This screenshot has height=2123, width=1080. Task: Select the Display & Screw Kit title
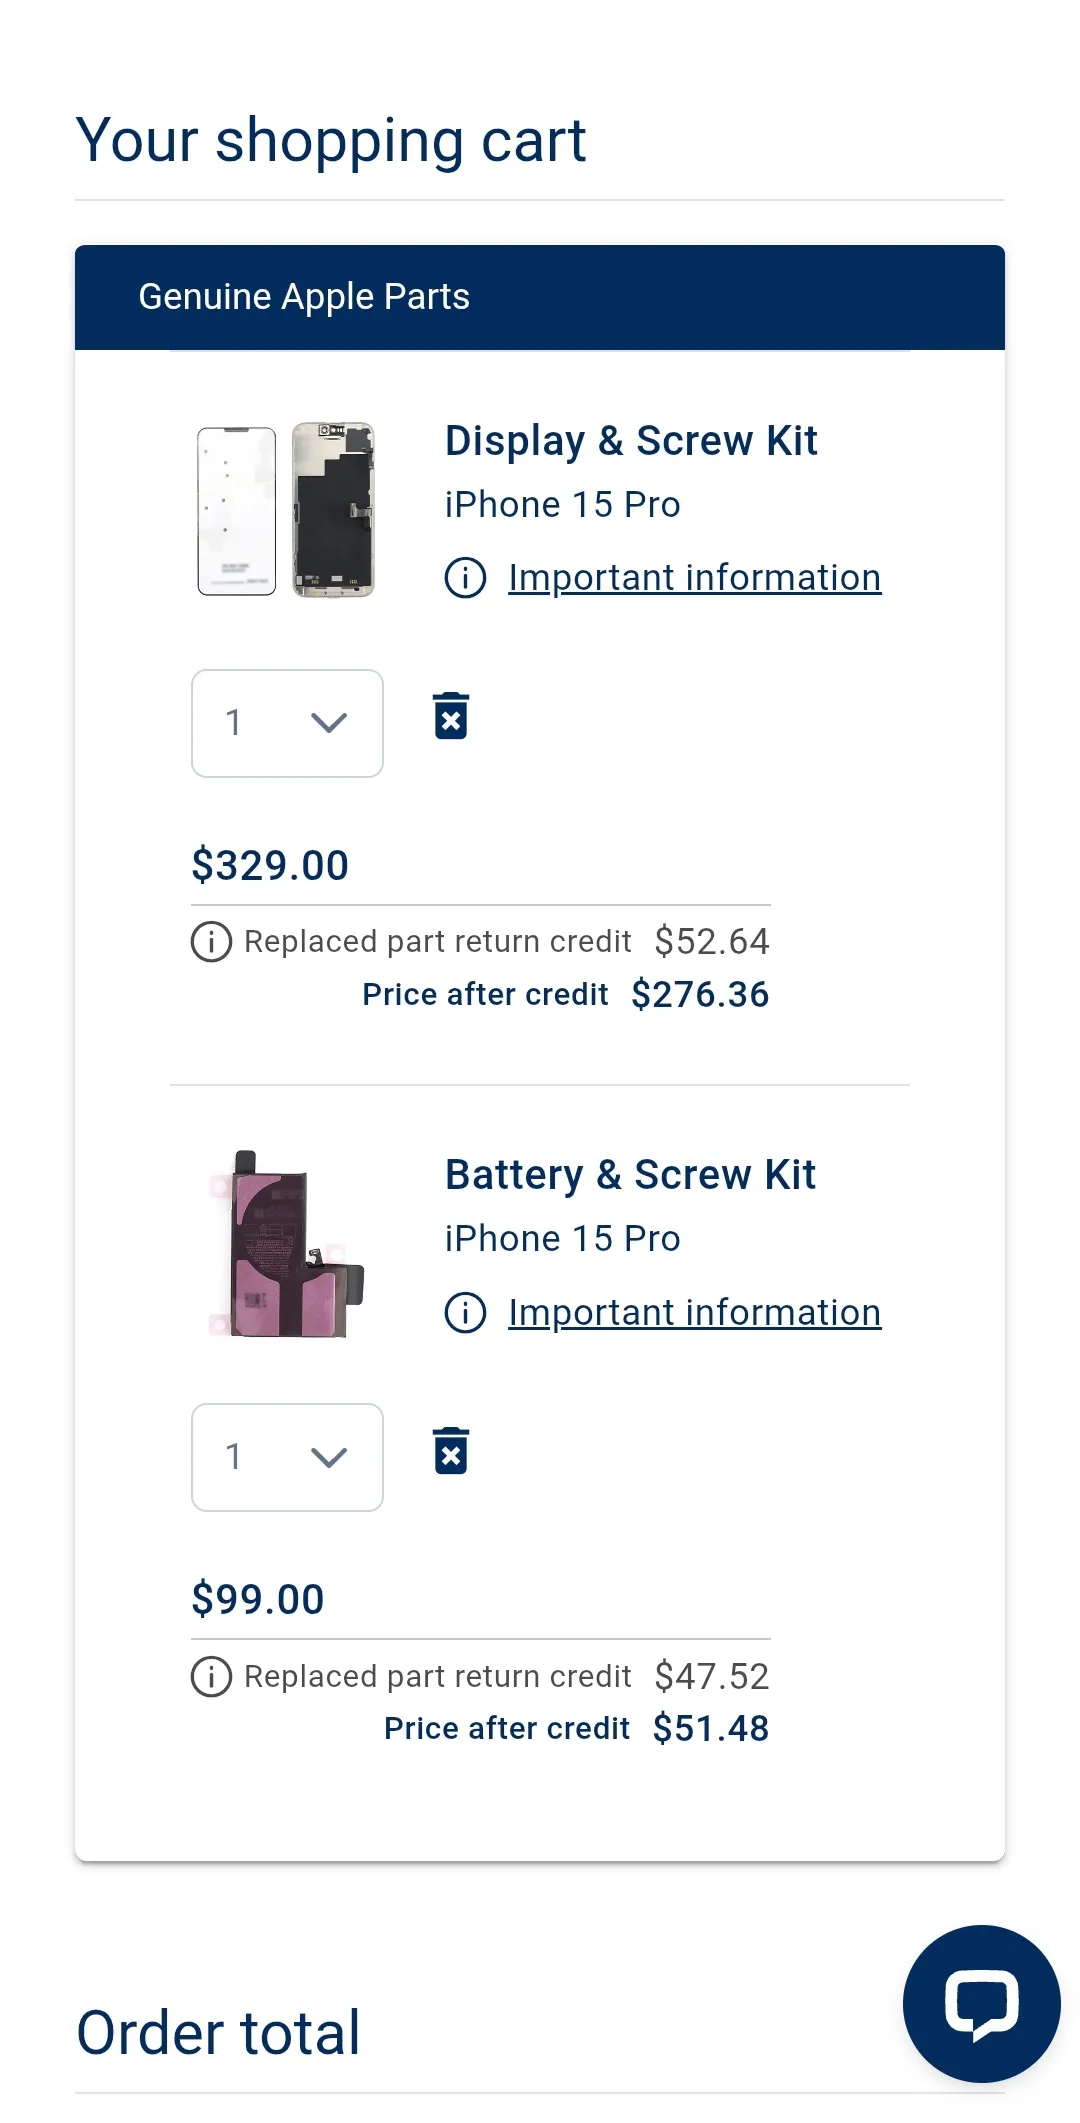pyautogui.click(x=631, y=441)
